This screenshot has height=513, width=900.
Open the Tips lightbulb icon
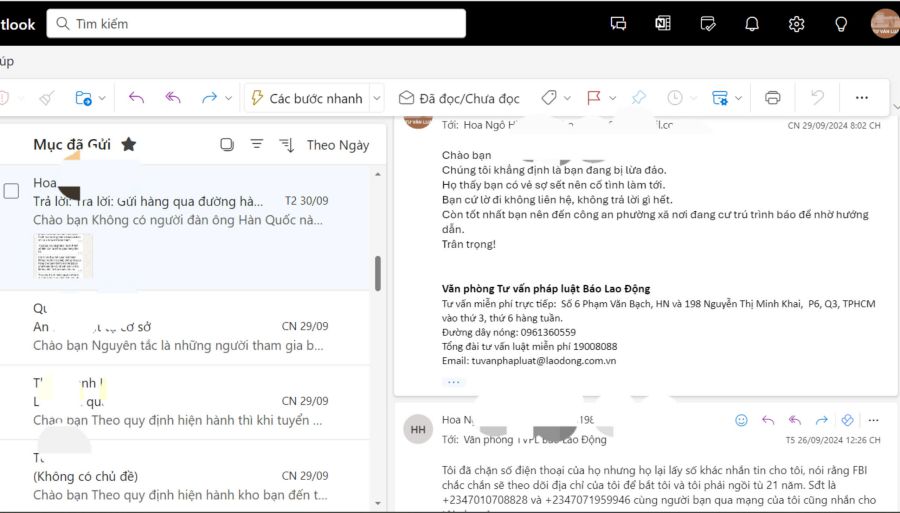(841, 24)
